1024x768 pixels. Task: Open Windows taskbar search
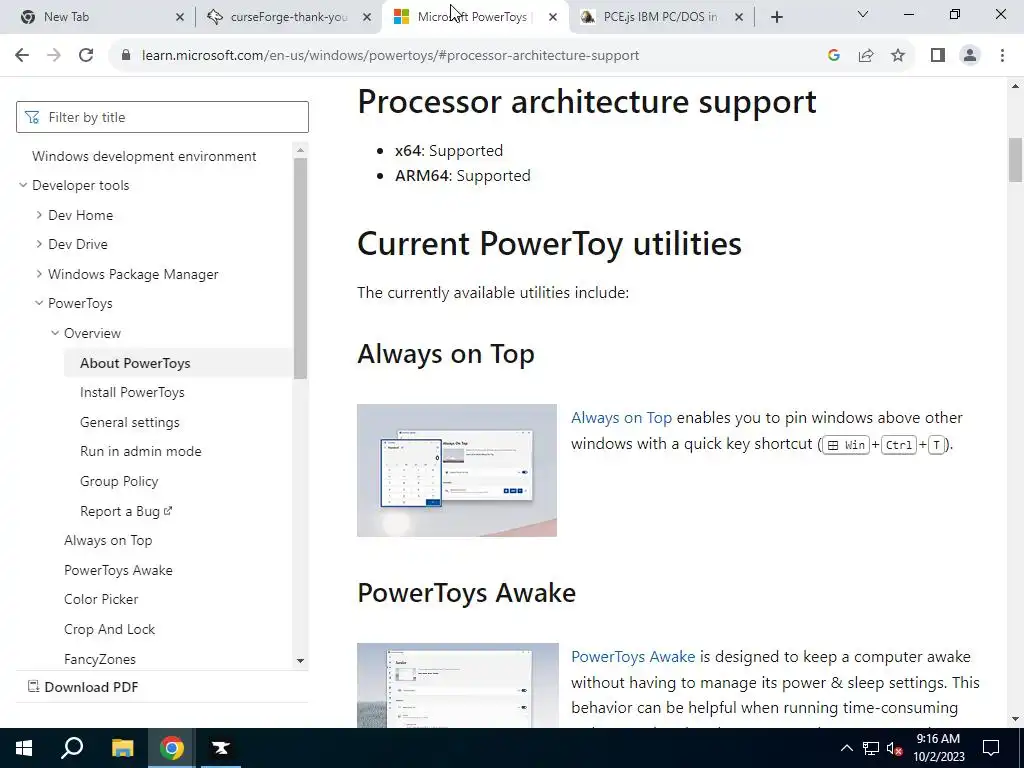[x=72, y=748]
